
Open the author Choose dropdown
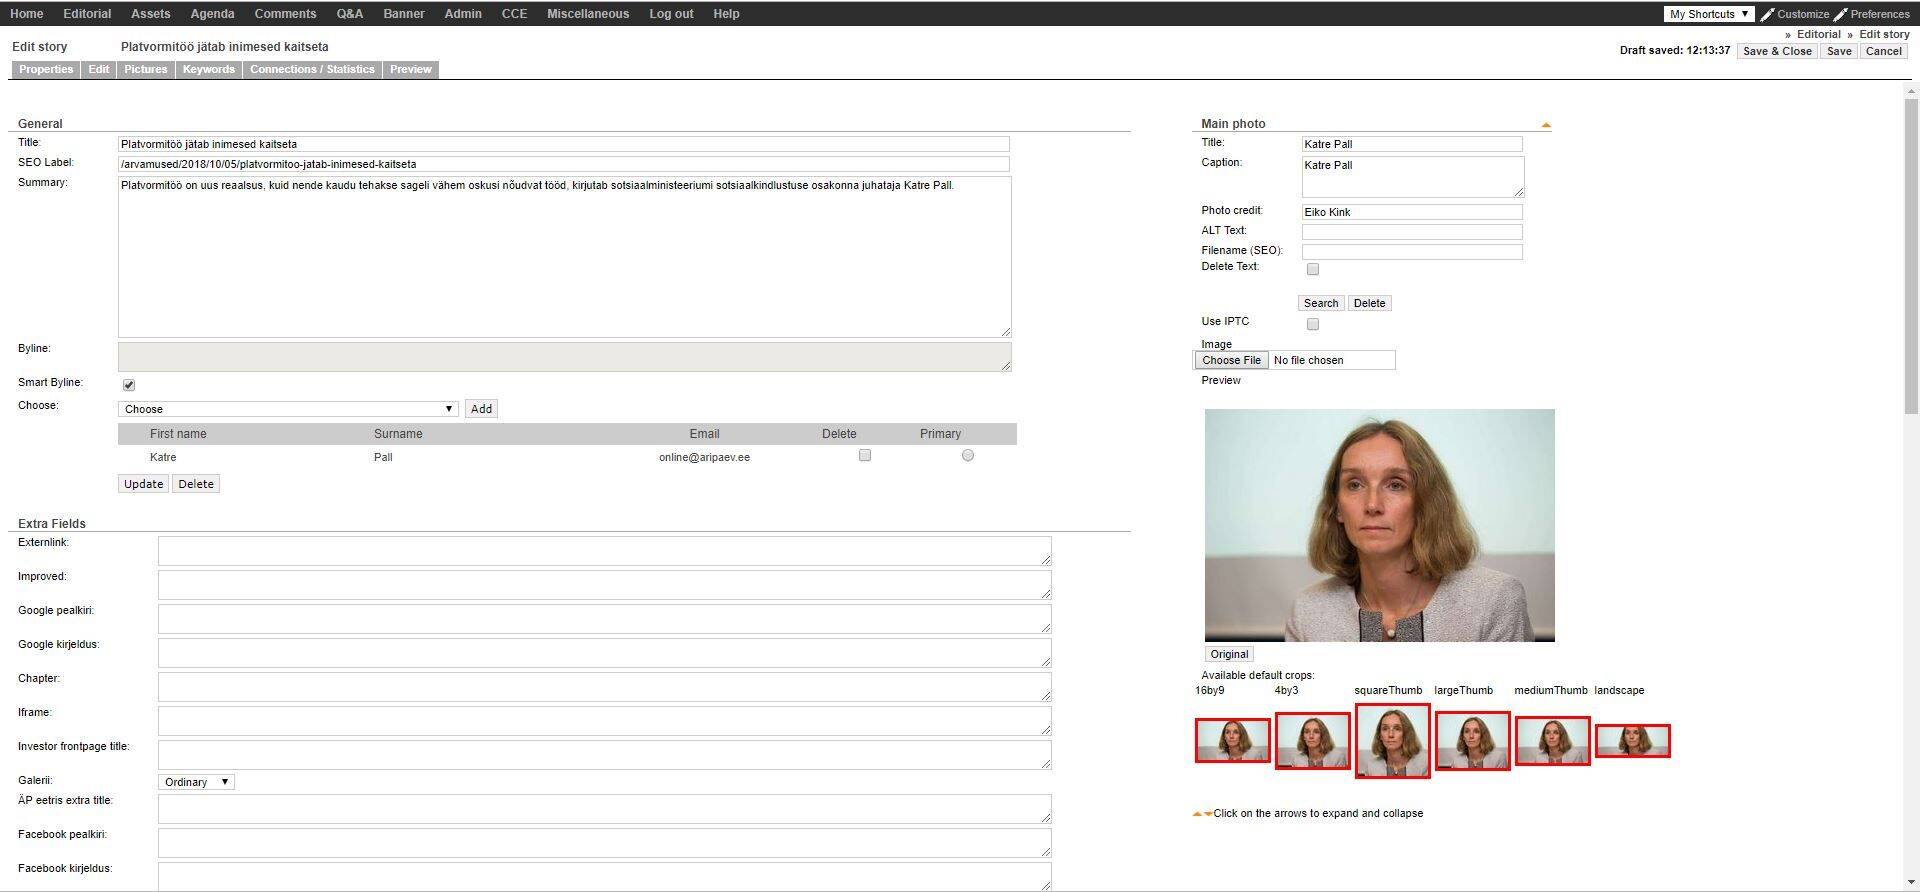pos(288,409)
